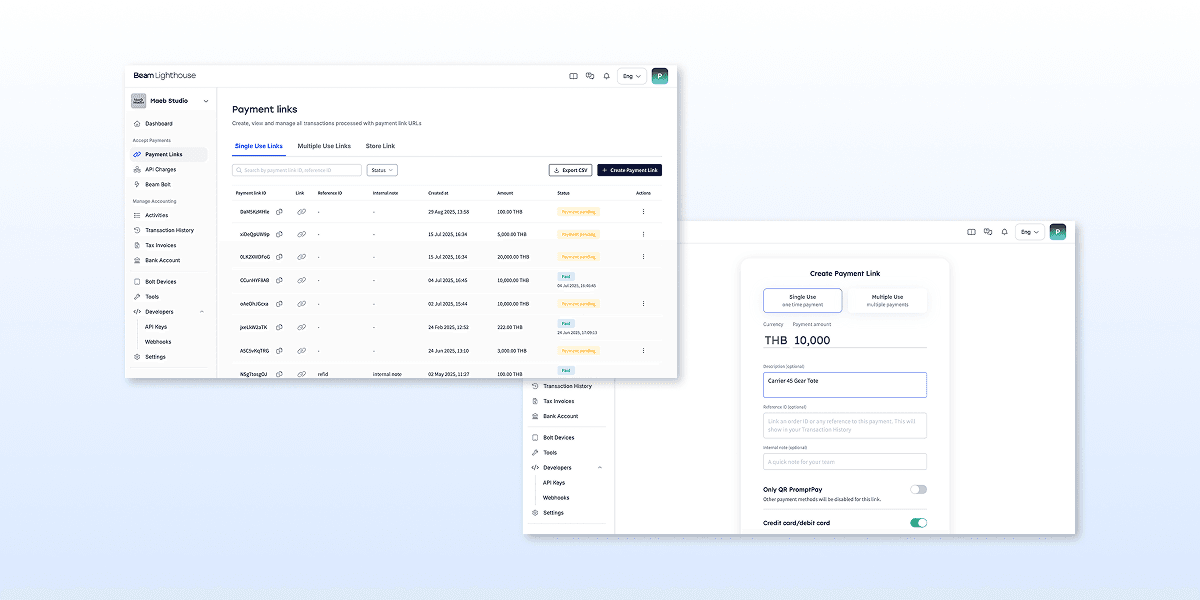Switch to the Store Link tab
The image size is (1200, 600).
coord(380,146)
